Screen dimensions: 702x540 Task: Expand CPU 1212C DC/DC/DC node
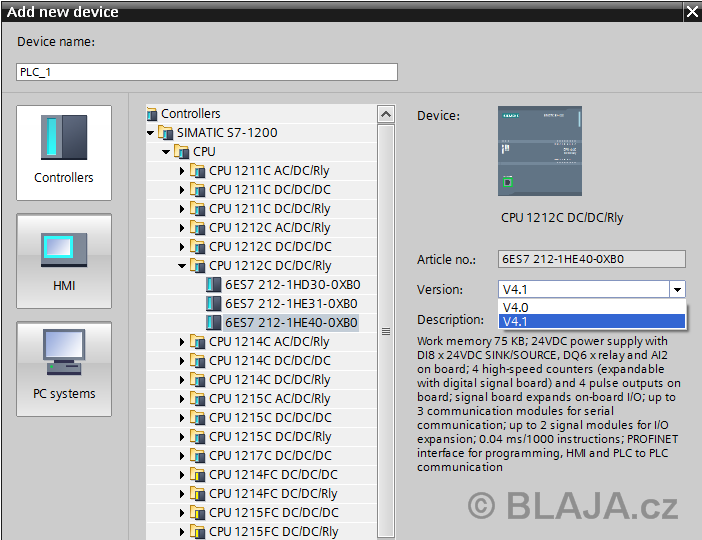[182, 247]
